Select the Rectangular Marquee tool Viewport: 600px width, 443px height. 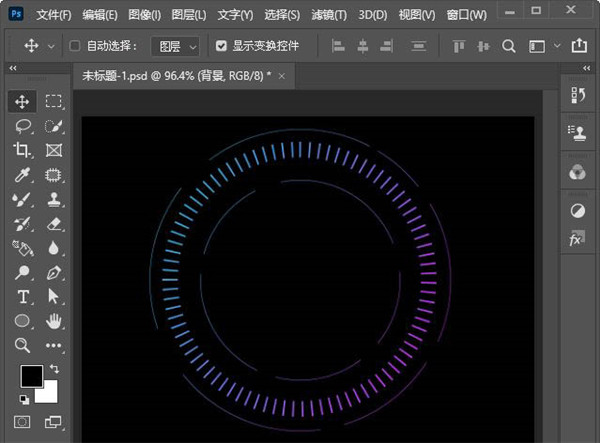54,101
